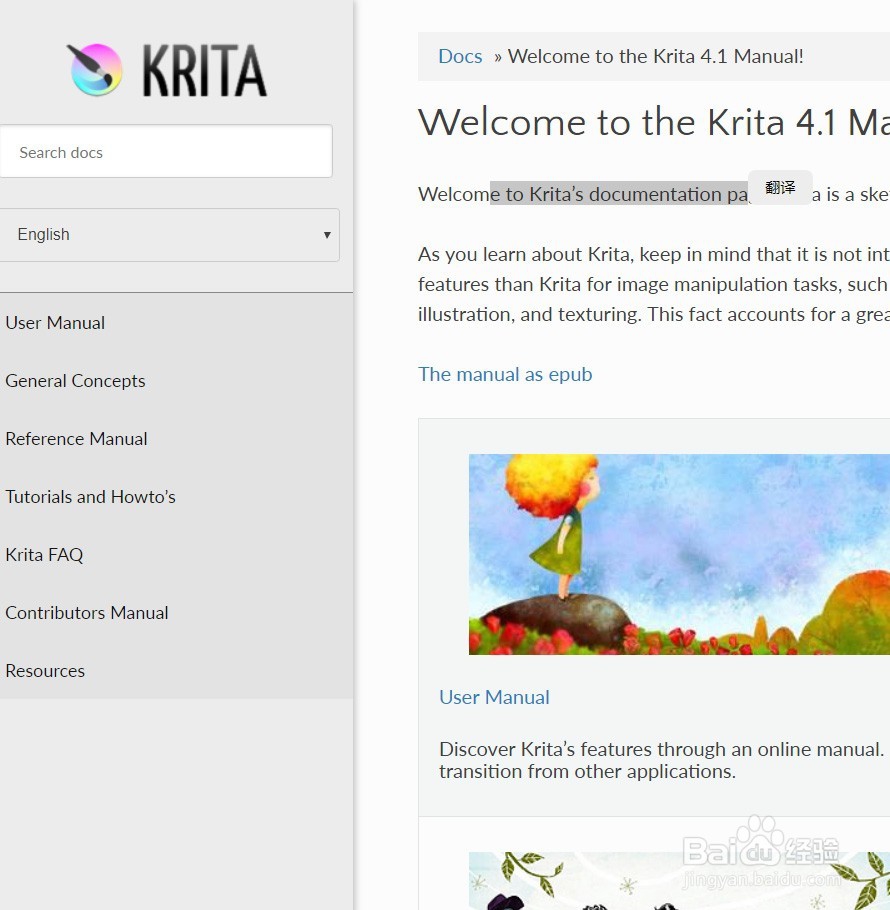Focus the Search docs field

tap(166, 151)
